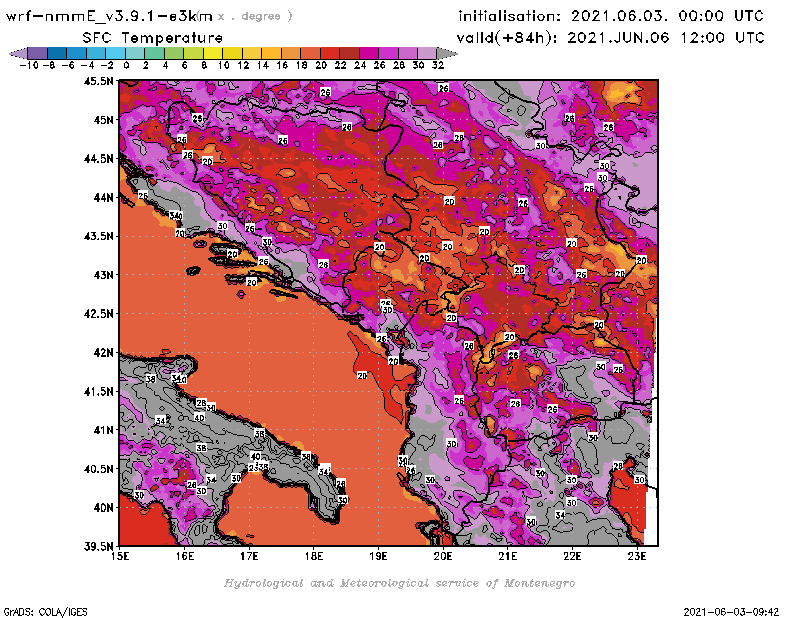Pick the gray above-32 legend arrow swatch
Viewport: 800px width, 618px height.
pyautogui.click(x=447, y=53)
